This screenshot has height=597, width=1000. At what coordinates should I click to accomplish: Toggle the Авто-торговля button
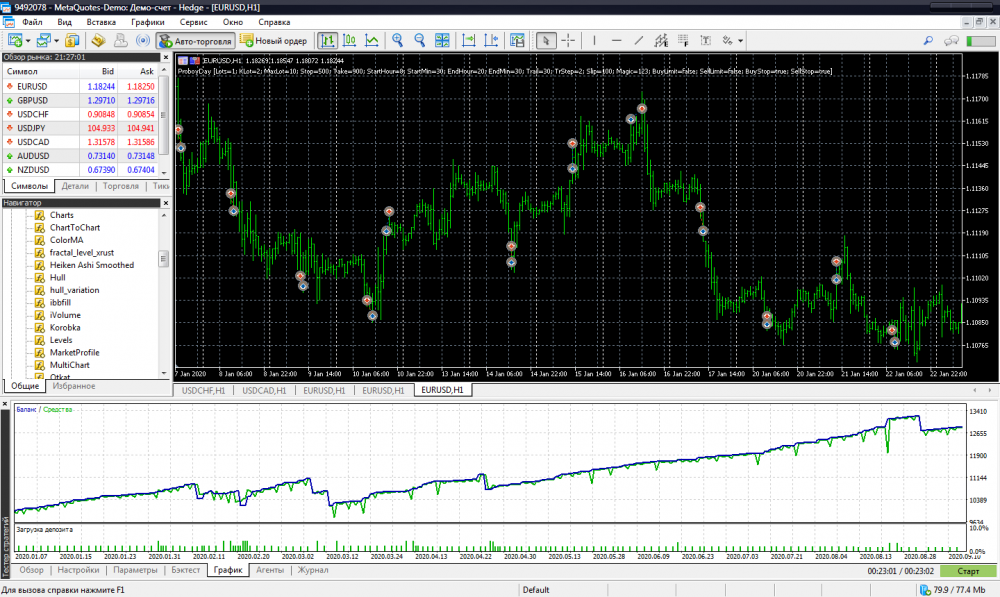tap(196, 41)
